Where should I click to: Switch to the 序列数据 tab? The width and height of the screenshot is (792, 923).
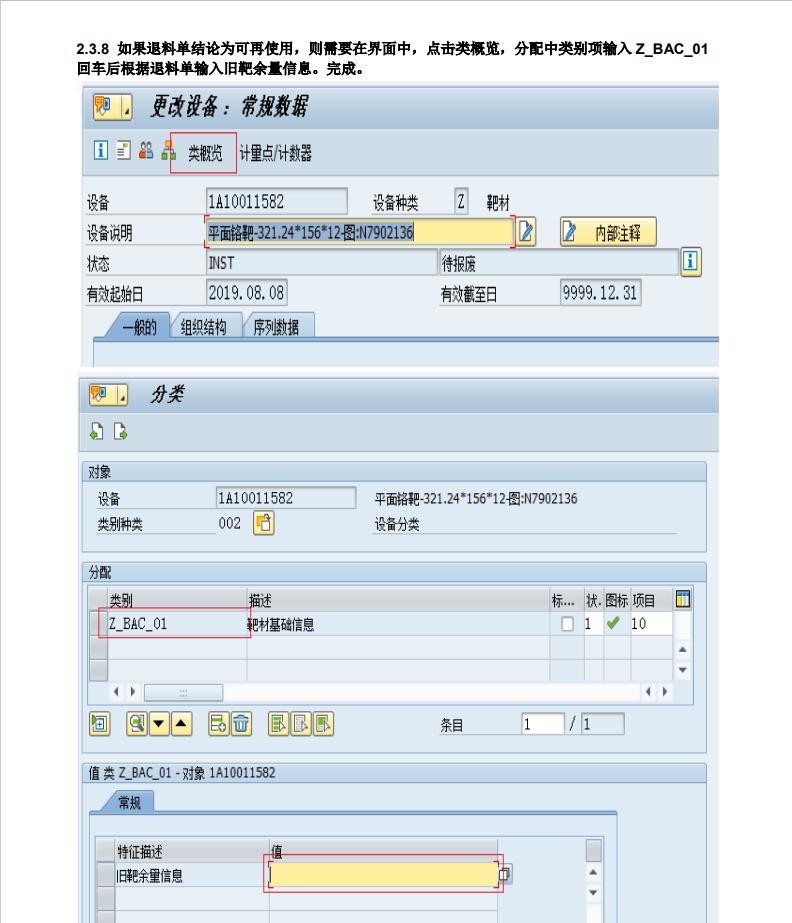click(x=278, y=327)
